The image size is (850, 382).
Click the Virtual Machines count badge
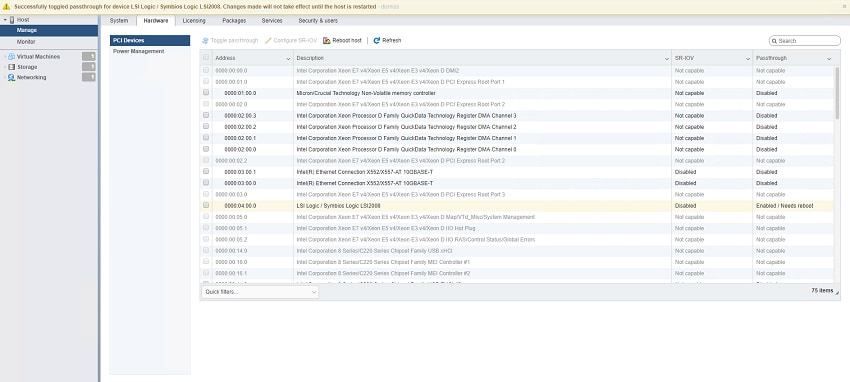pos(89,56)
